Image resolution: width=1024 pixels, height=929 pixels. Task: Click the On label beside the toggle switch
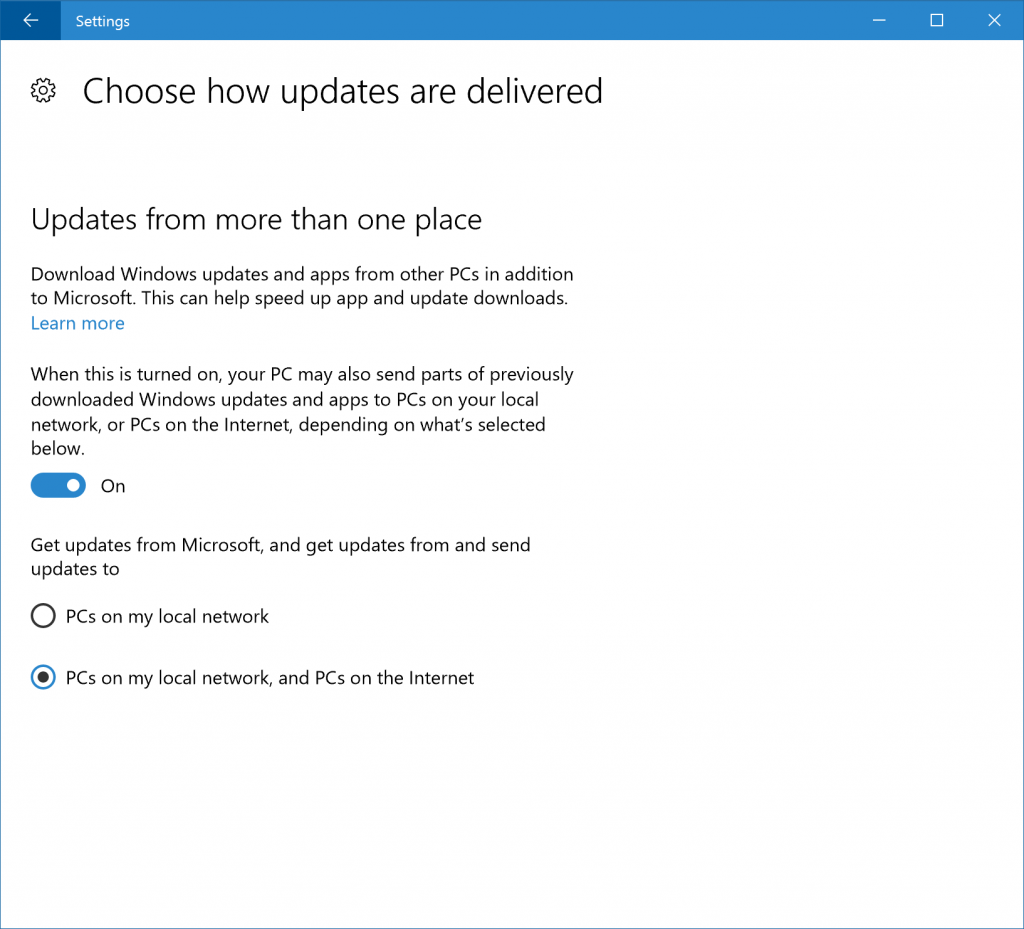tap(112, 486)
